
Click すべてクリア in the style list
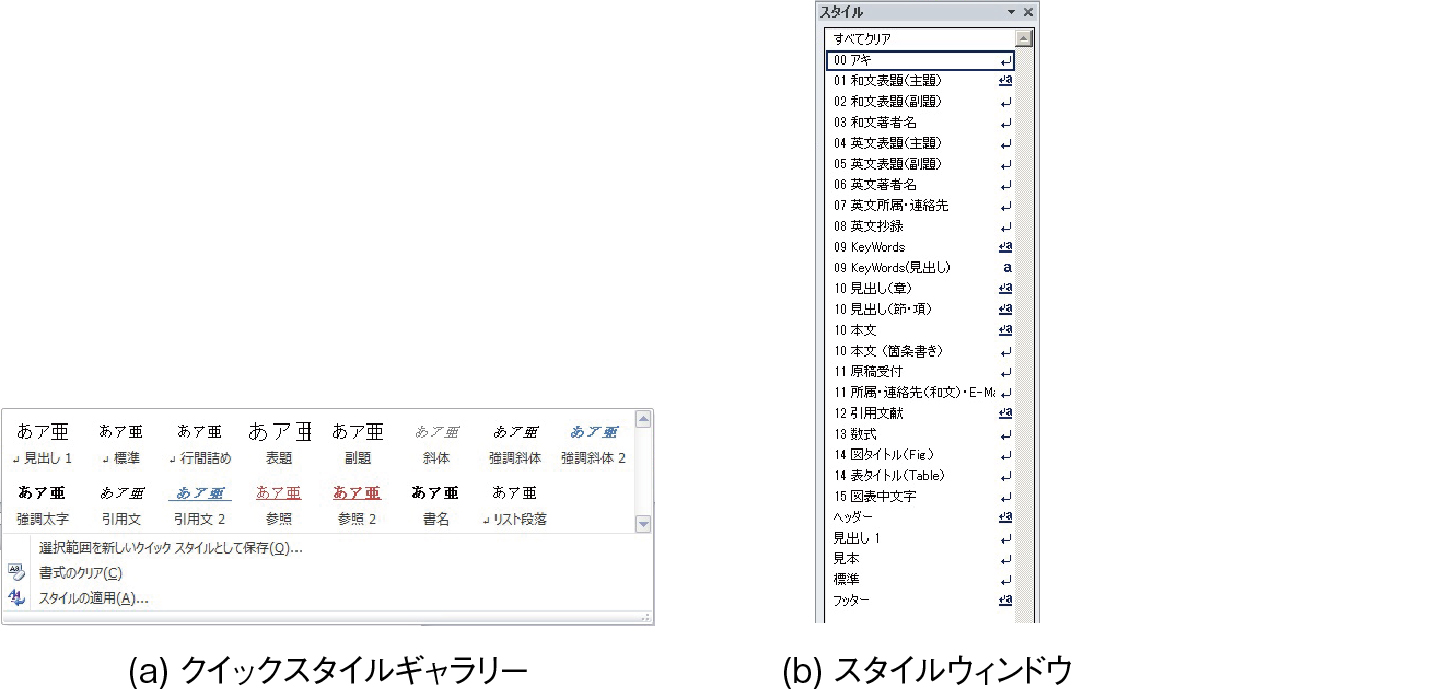920,39
